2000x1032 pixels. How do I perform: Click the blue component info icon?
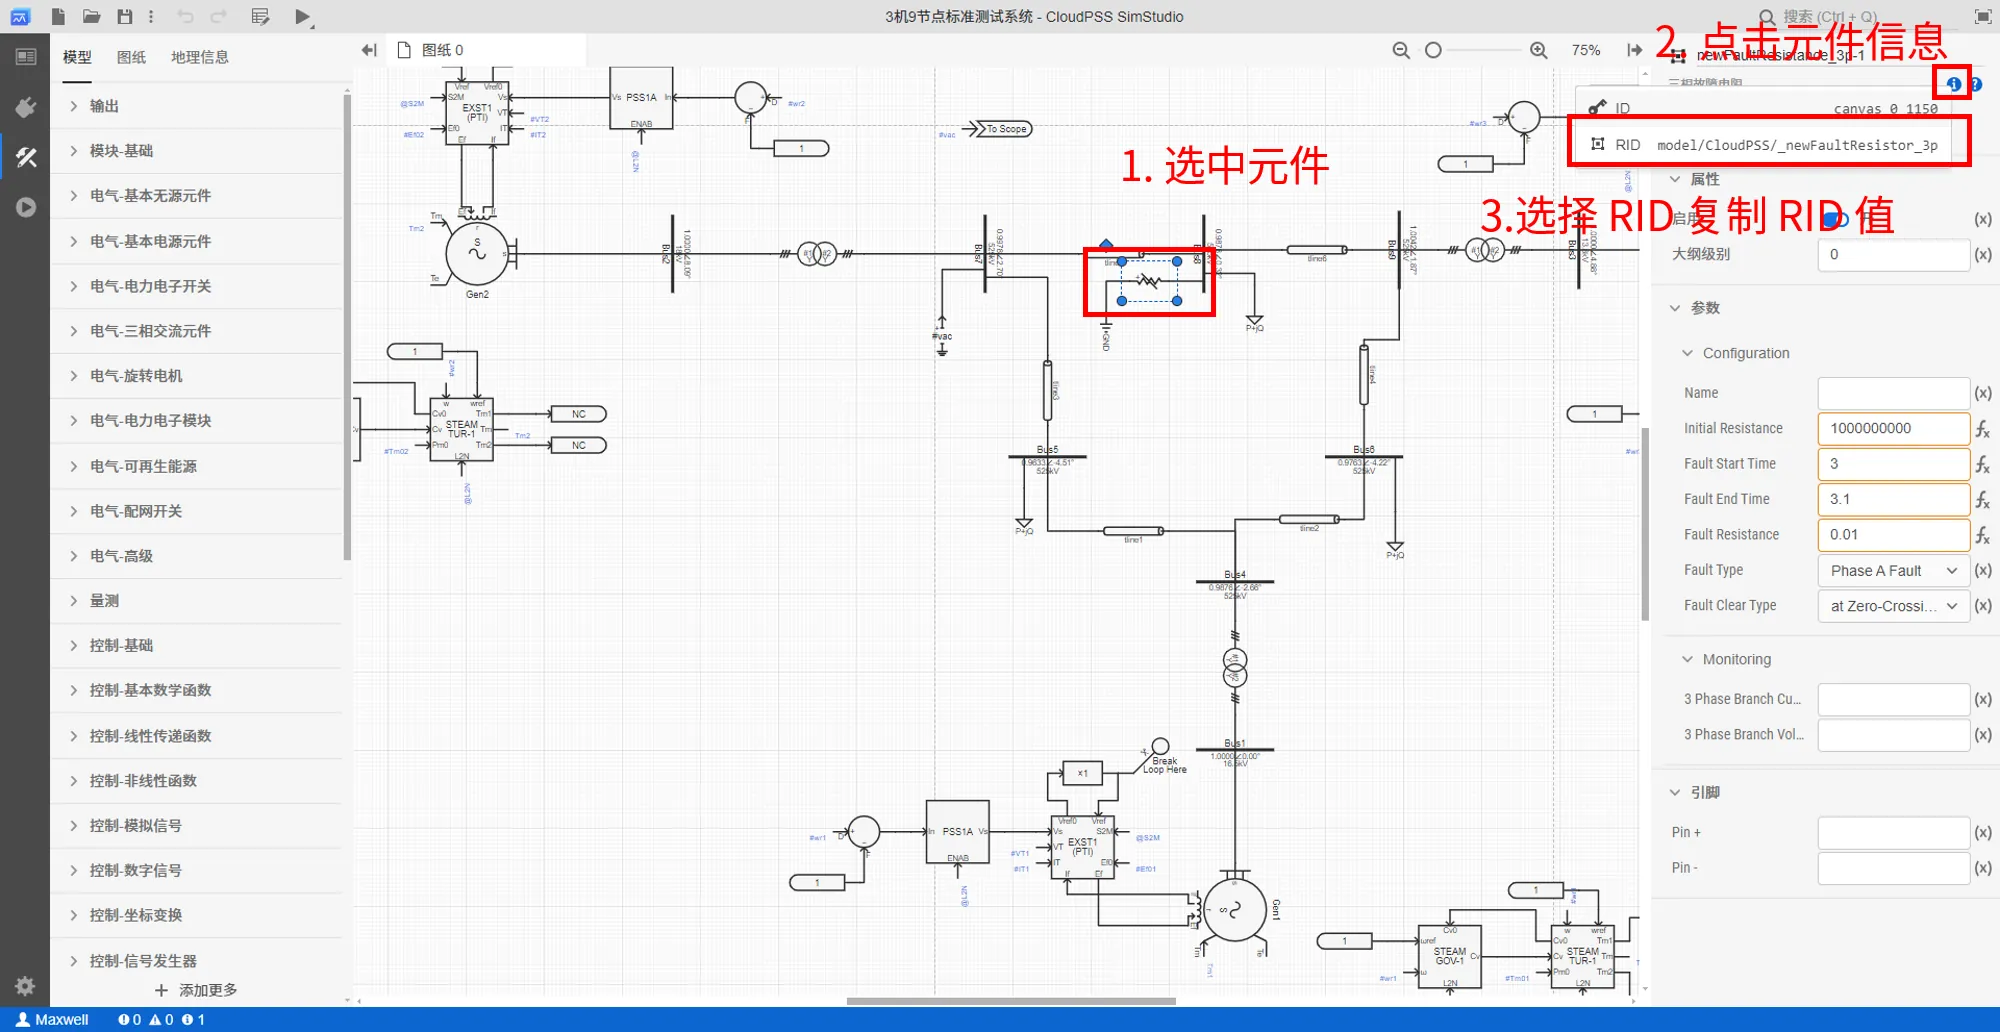pyautogui.click(x=1953, y=84)
